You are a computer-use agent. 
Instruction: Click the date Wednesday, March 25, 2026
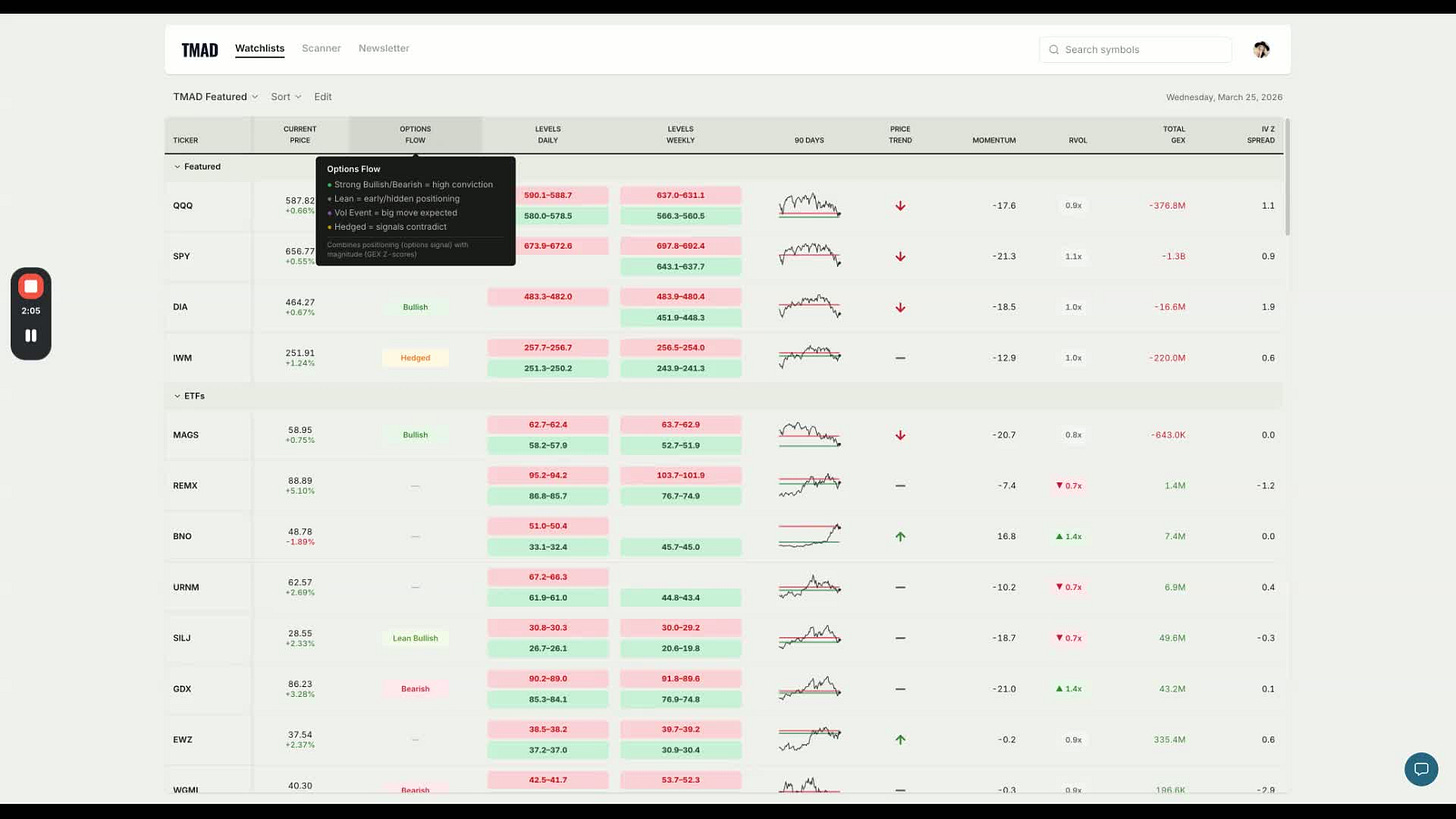(x=1224, y=98)
